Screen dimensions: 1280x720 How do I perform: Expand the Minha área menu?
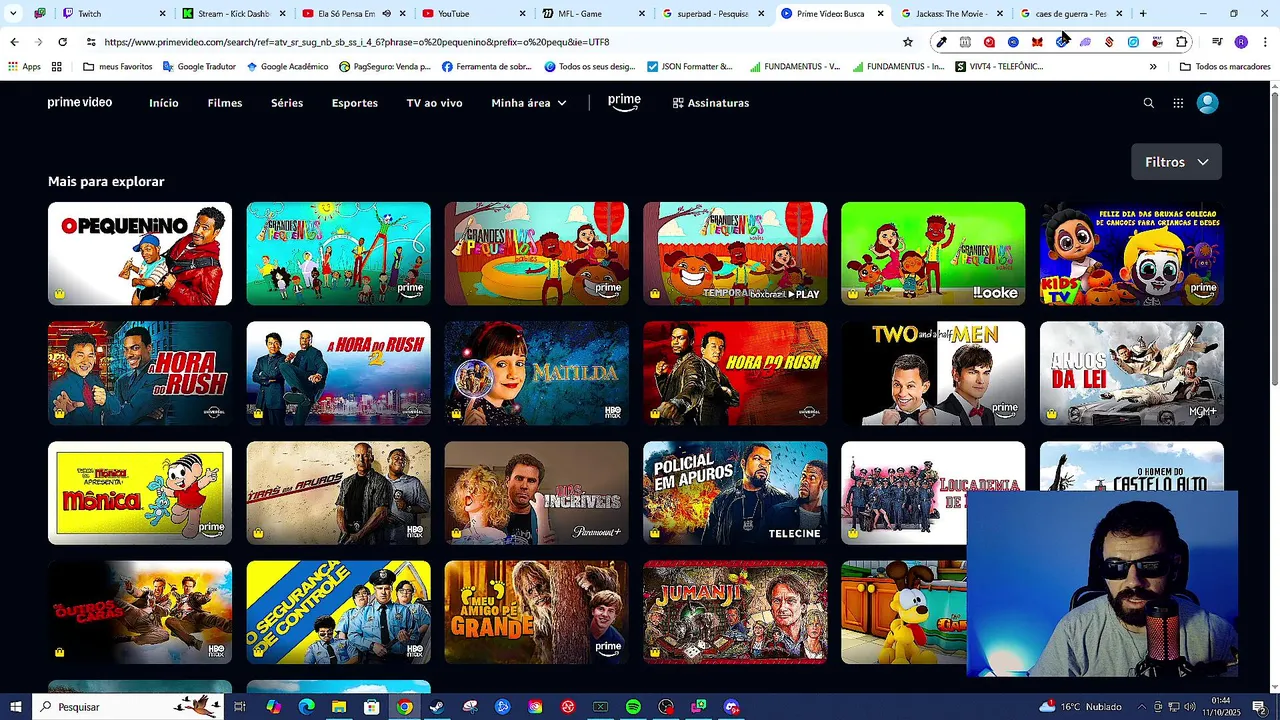pos(529,103)
